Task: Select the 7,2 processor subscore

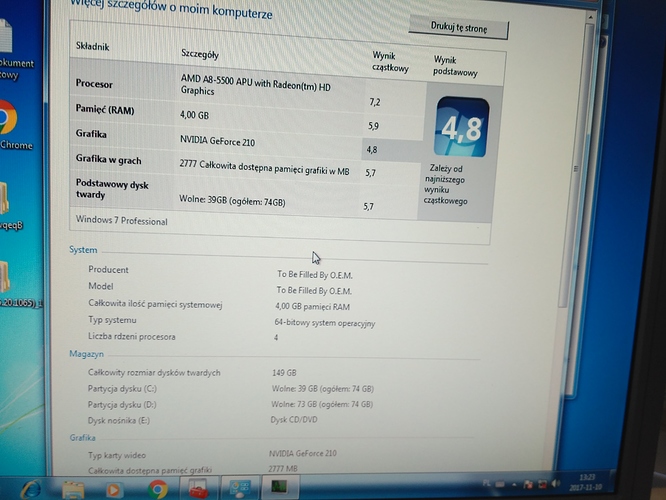Action: (x=375, y=102)
